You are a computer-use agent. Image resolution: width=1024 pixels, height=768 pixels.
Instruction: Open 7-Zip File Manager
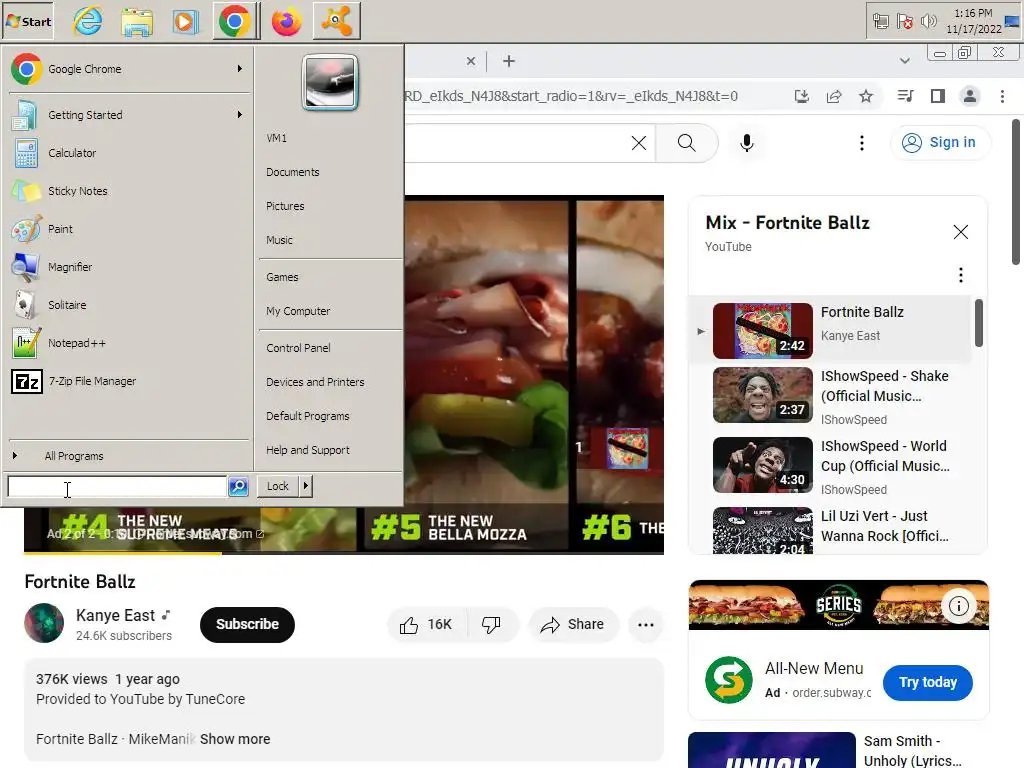[x=127, y=381]
